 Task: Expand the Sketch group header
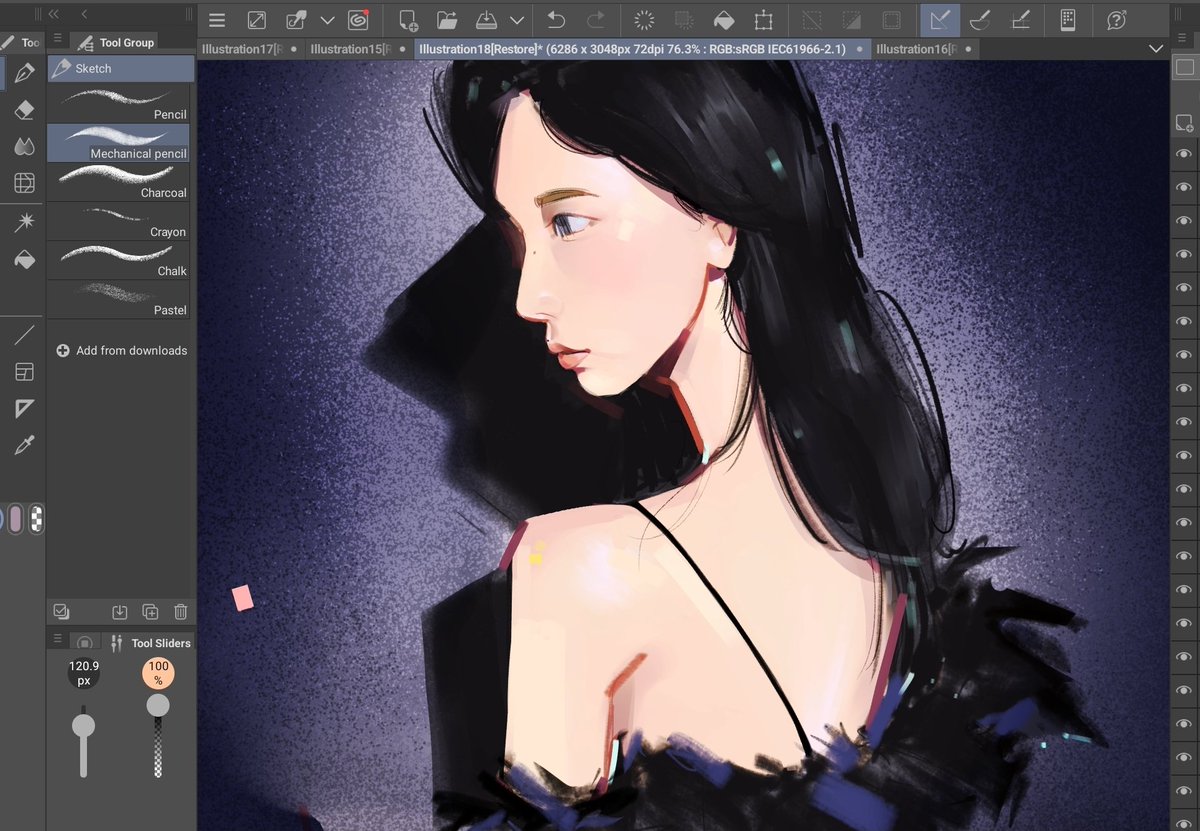121,69
